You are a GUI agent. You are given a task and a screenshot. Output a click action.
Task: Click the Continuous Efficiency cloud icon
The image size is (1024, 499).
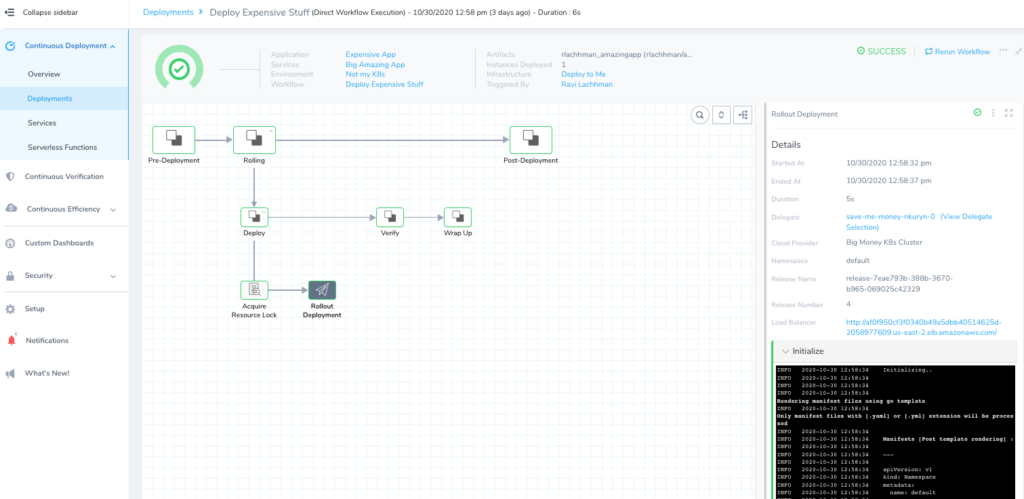(x=11, y=209)
